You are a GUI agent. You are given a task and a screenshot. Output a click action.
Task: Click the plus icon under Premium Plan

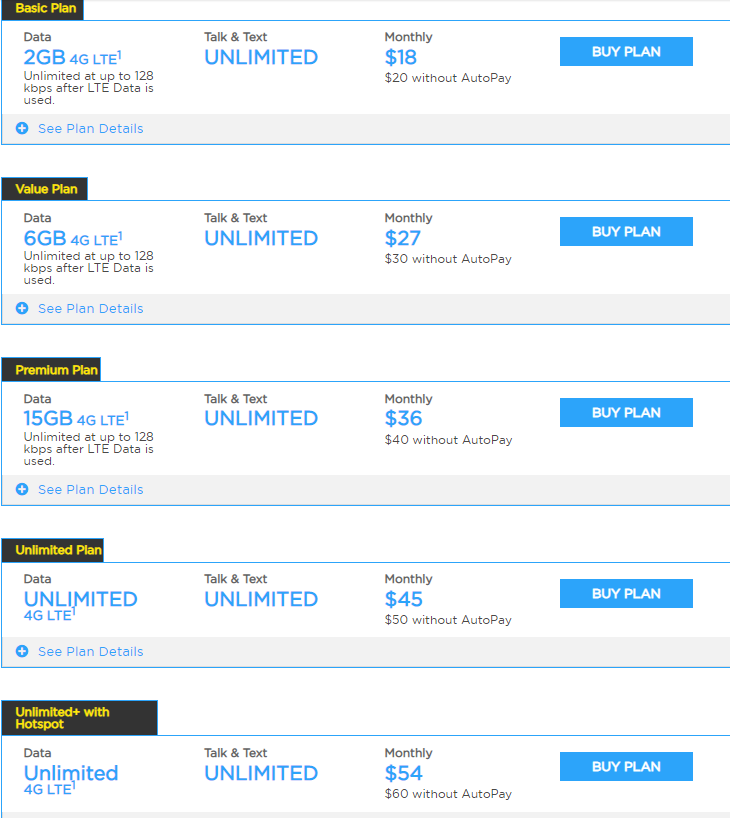[22, 490]
